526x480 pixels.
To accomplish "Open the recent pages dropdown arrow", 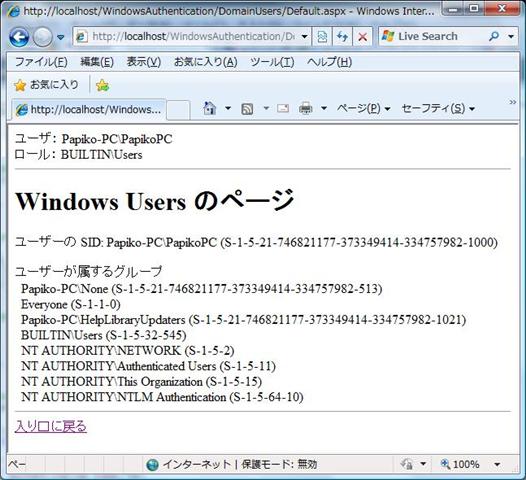I will coord(61,37).
